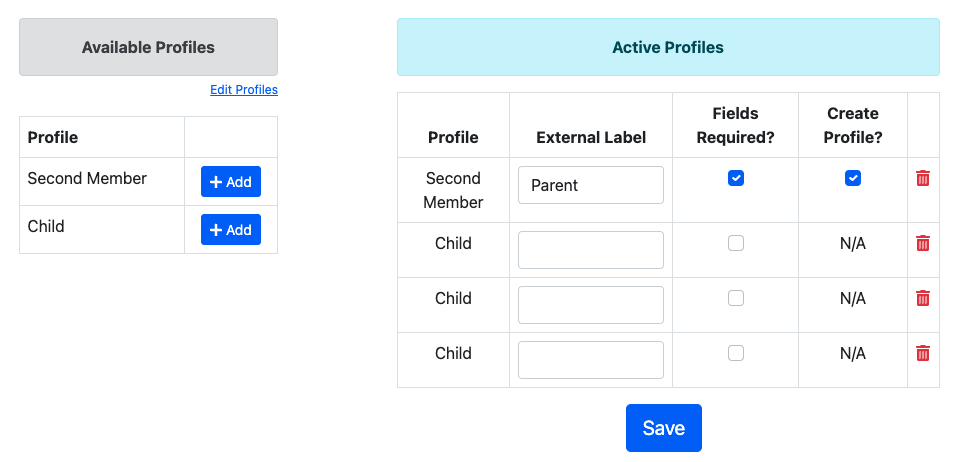Viewport: 976px width, 462px height.
Task: Remove the second Child row via trash icon
Action: 923,298
